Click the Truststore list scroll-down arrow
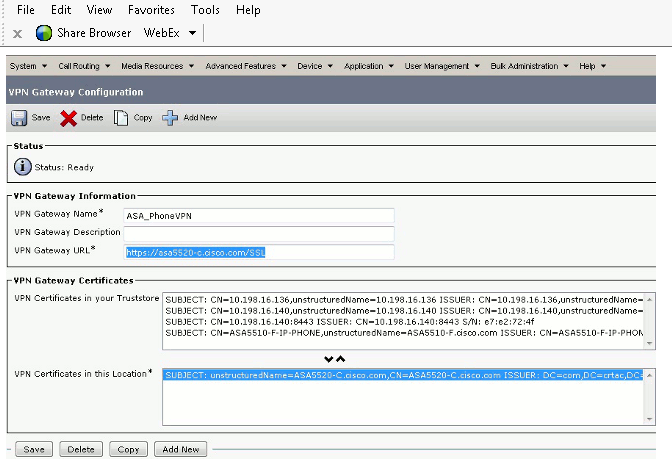Image resolution: width=672 pixels, height=471 pixels. coord(649,343)
